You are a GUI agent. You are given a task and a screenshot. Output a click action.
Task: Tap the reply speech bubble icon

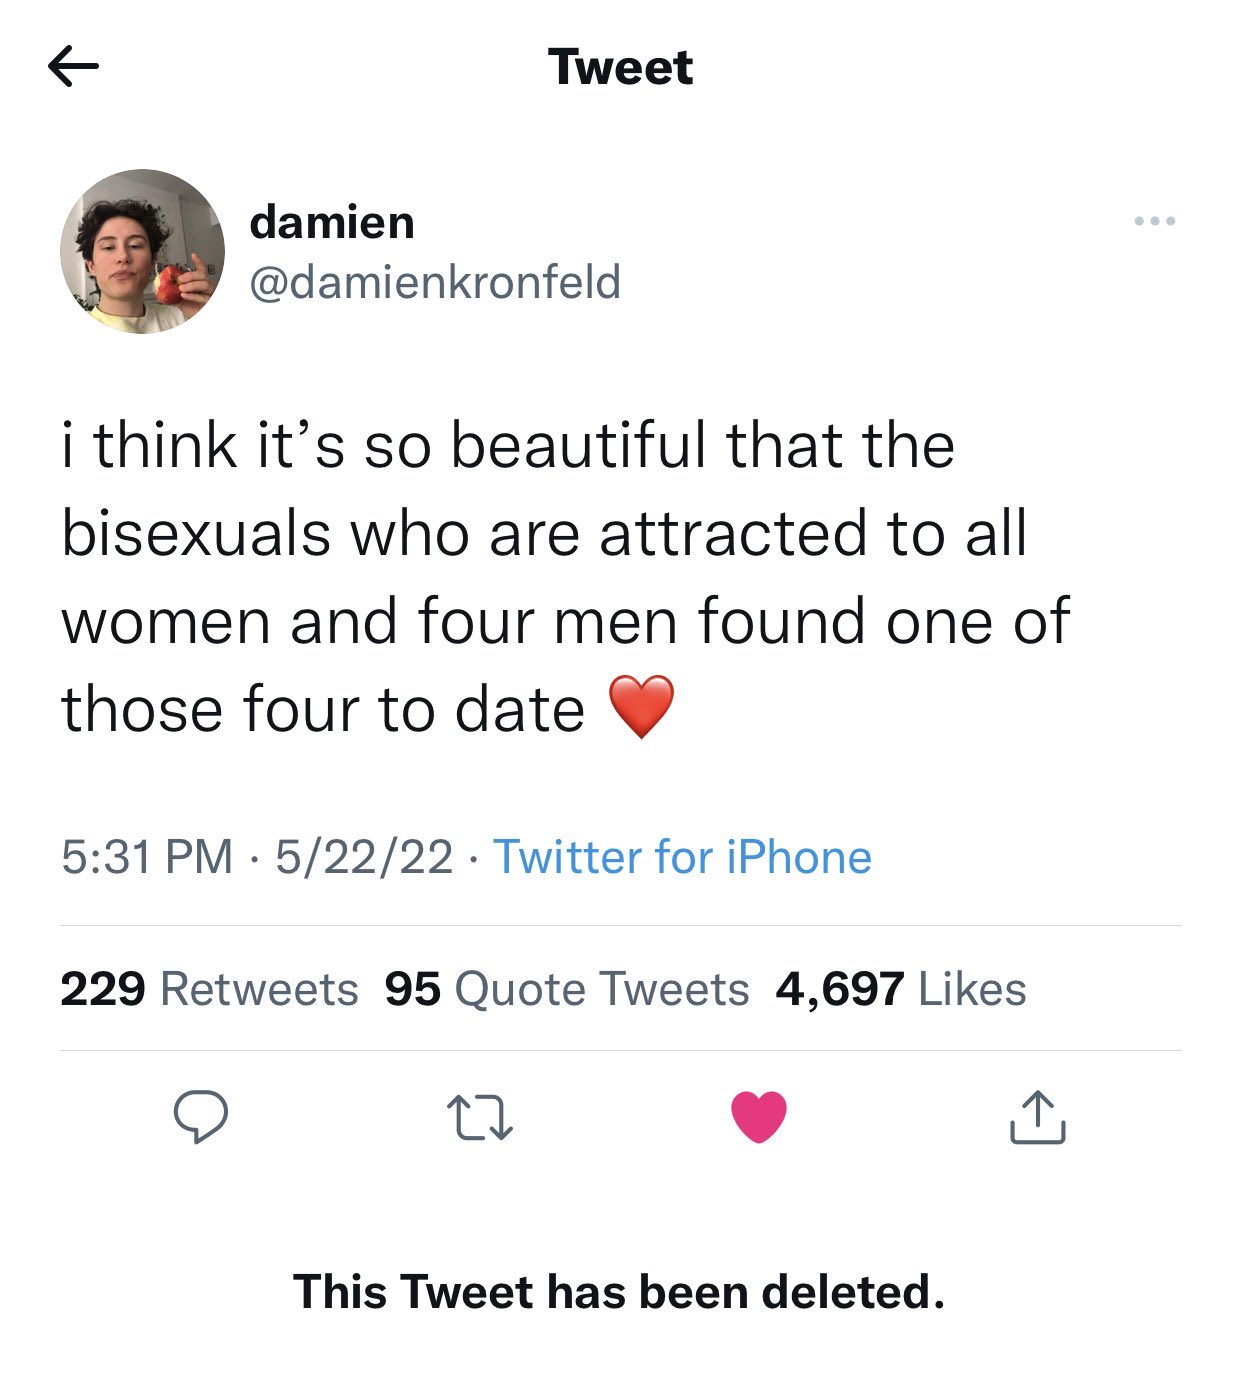201,1116
